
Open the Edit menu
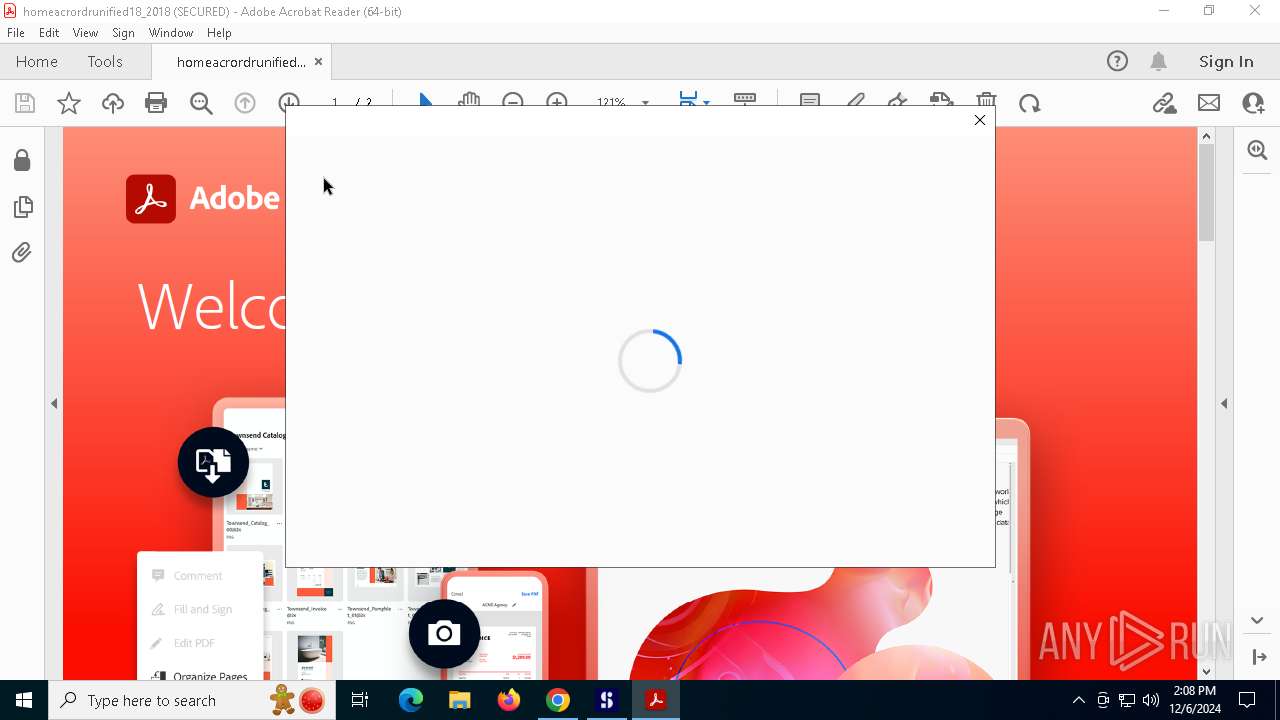(49, 33)
